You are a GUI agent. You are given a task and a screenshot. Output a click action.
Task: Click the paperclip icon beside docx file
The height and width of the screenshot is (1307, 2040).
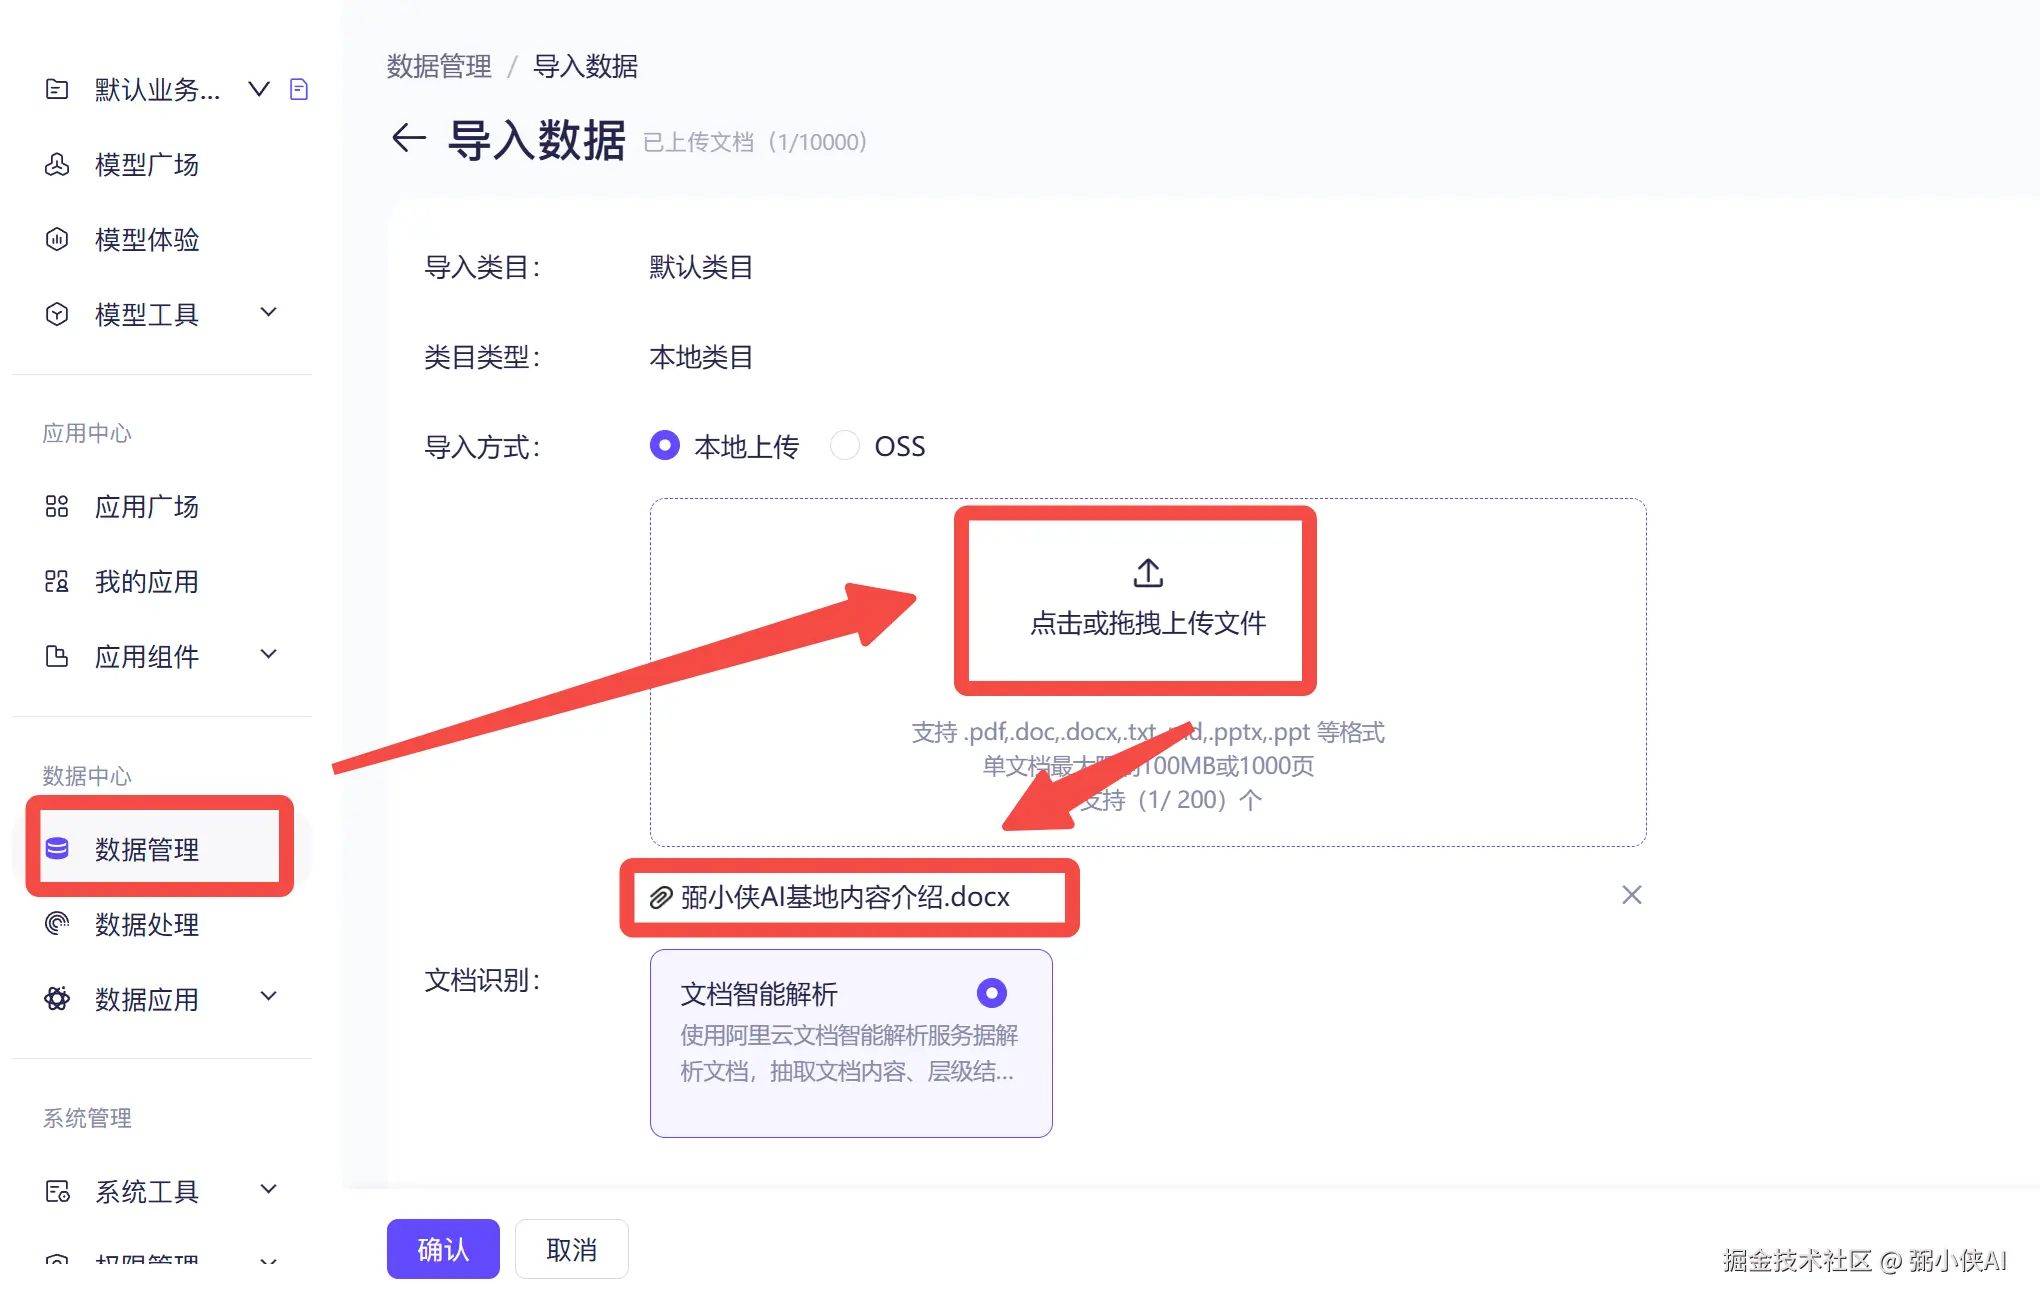pos(660,898)
